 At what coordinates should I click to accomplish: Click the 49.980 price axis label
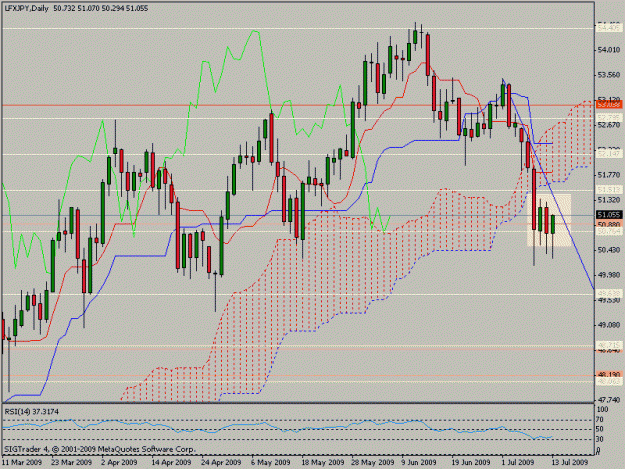pos(609,275)
